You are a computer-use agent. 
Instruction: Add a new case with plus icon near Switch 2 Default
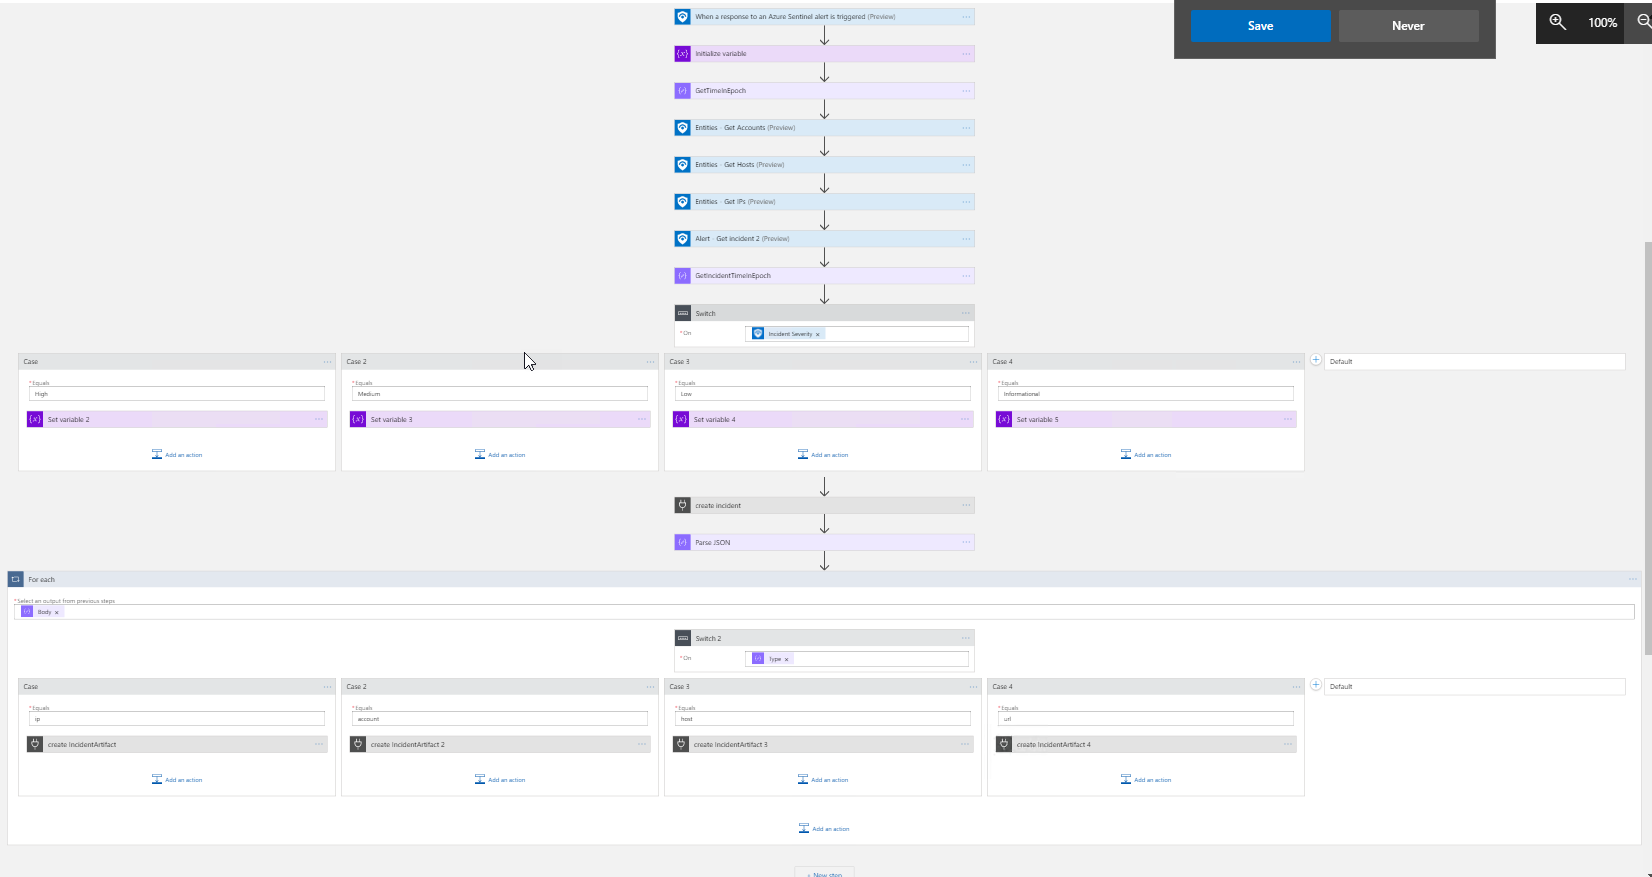pyautogui.click(x=1316, y=685)
